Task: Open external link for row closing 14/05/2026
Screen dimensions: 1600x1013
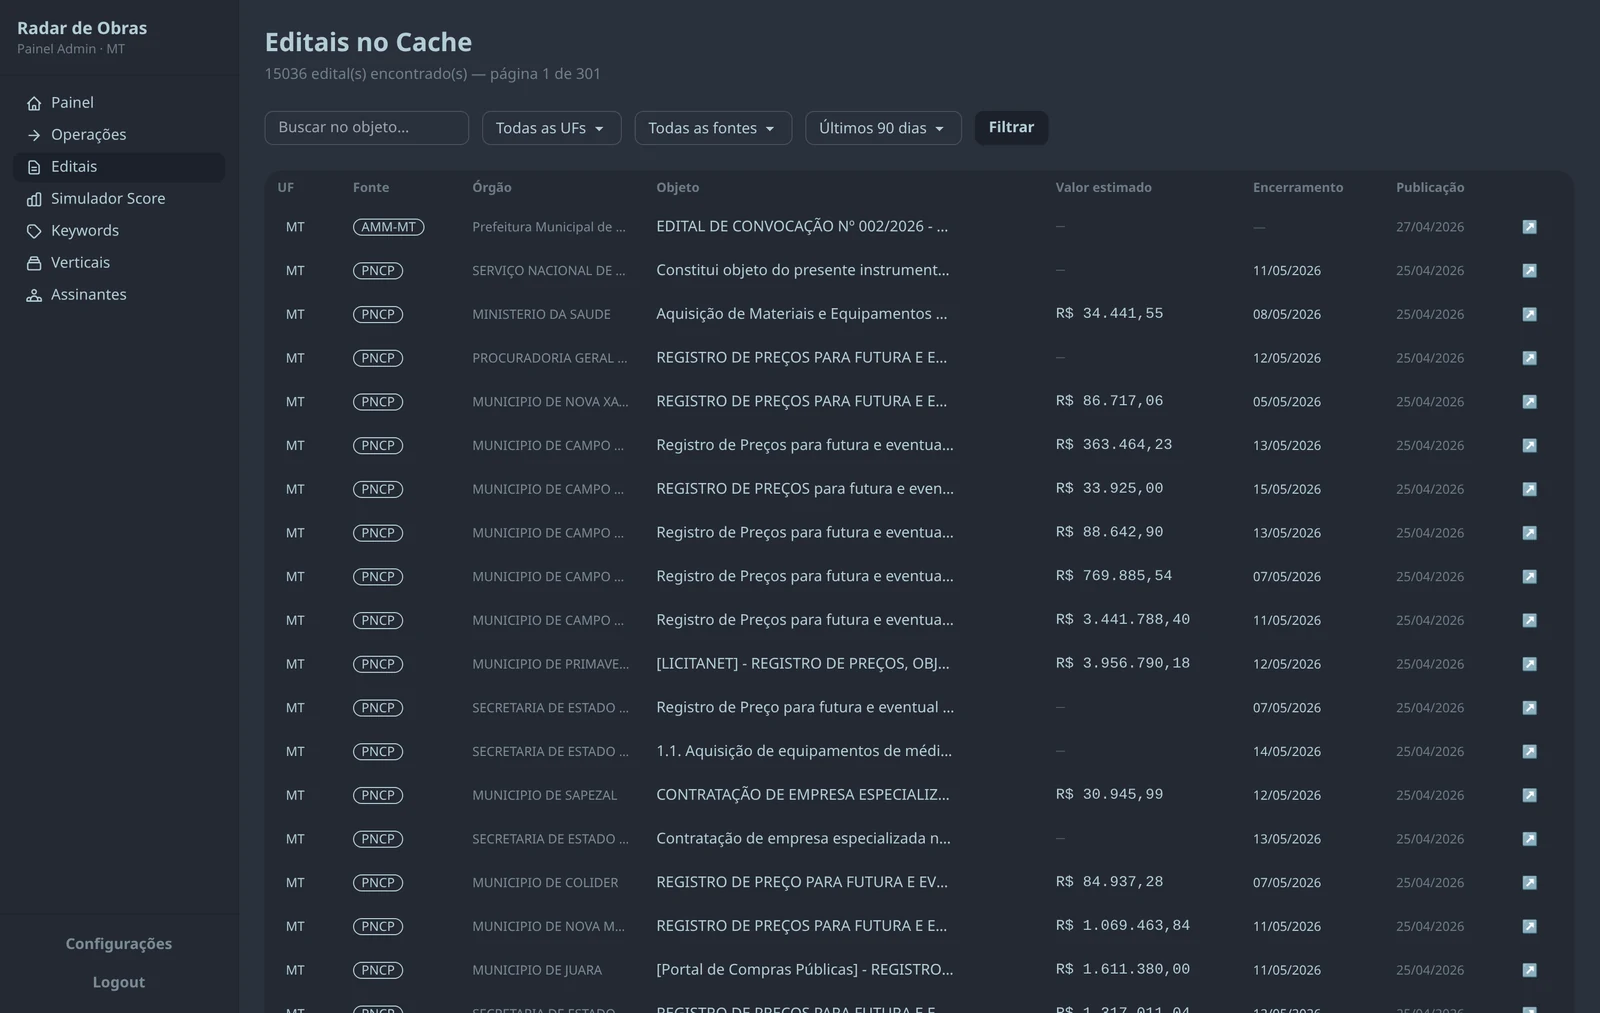Action: tap(1529, 752)
